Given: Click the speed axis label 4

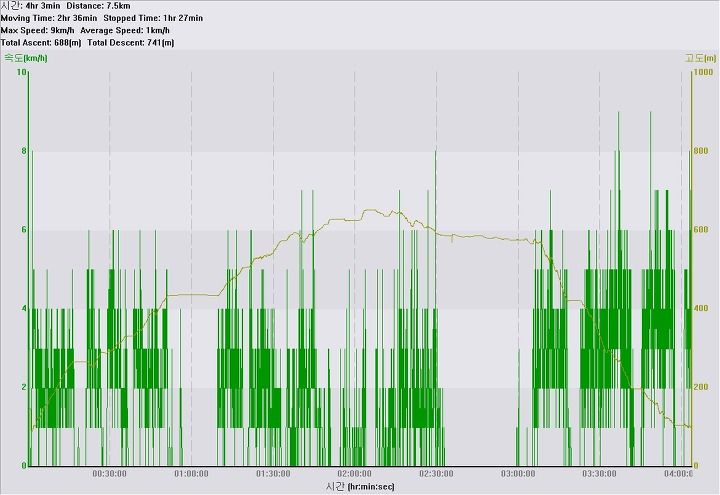Looking at the screenshot, I should [24, 309].
